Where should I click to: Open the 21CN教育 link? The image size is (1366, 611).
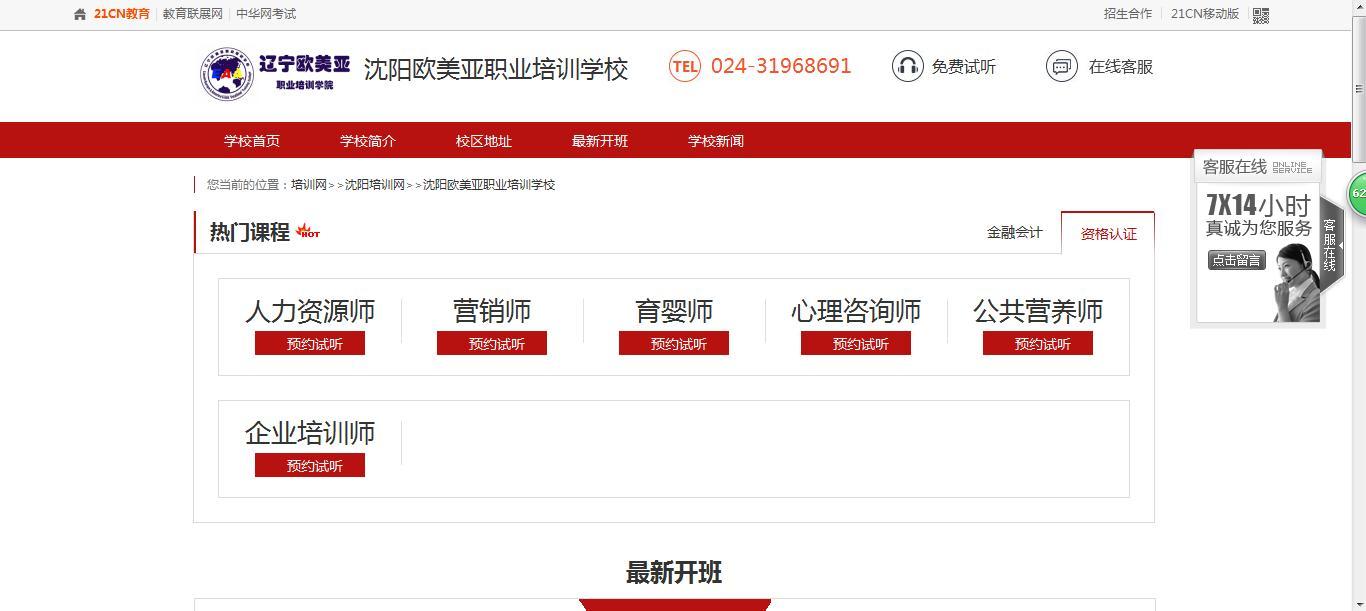tap(122, 14)
